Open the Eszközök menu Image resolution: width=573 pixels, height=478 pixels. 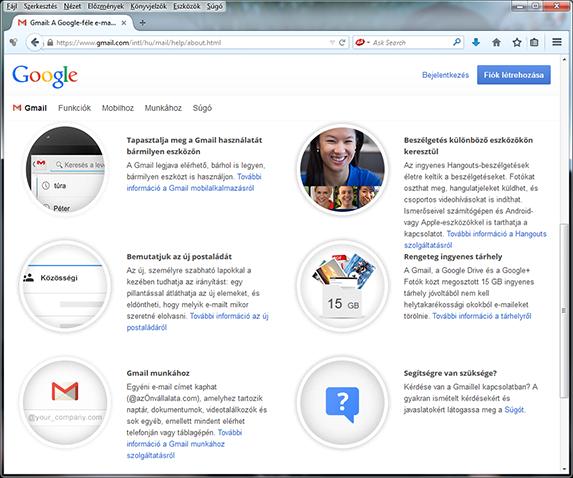coord(187,6)
